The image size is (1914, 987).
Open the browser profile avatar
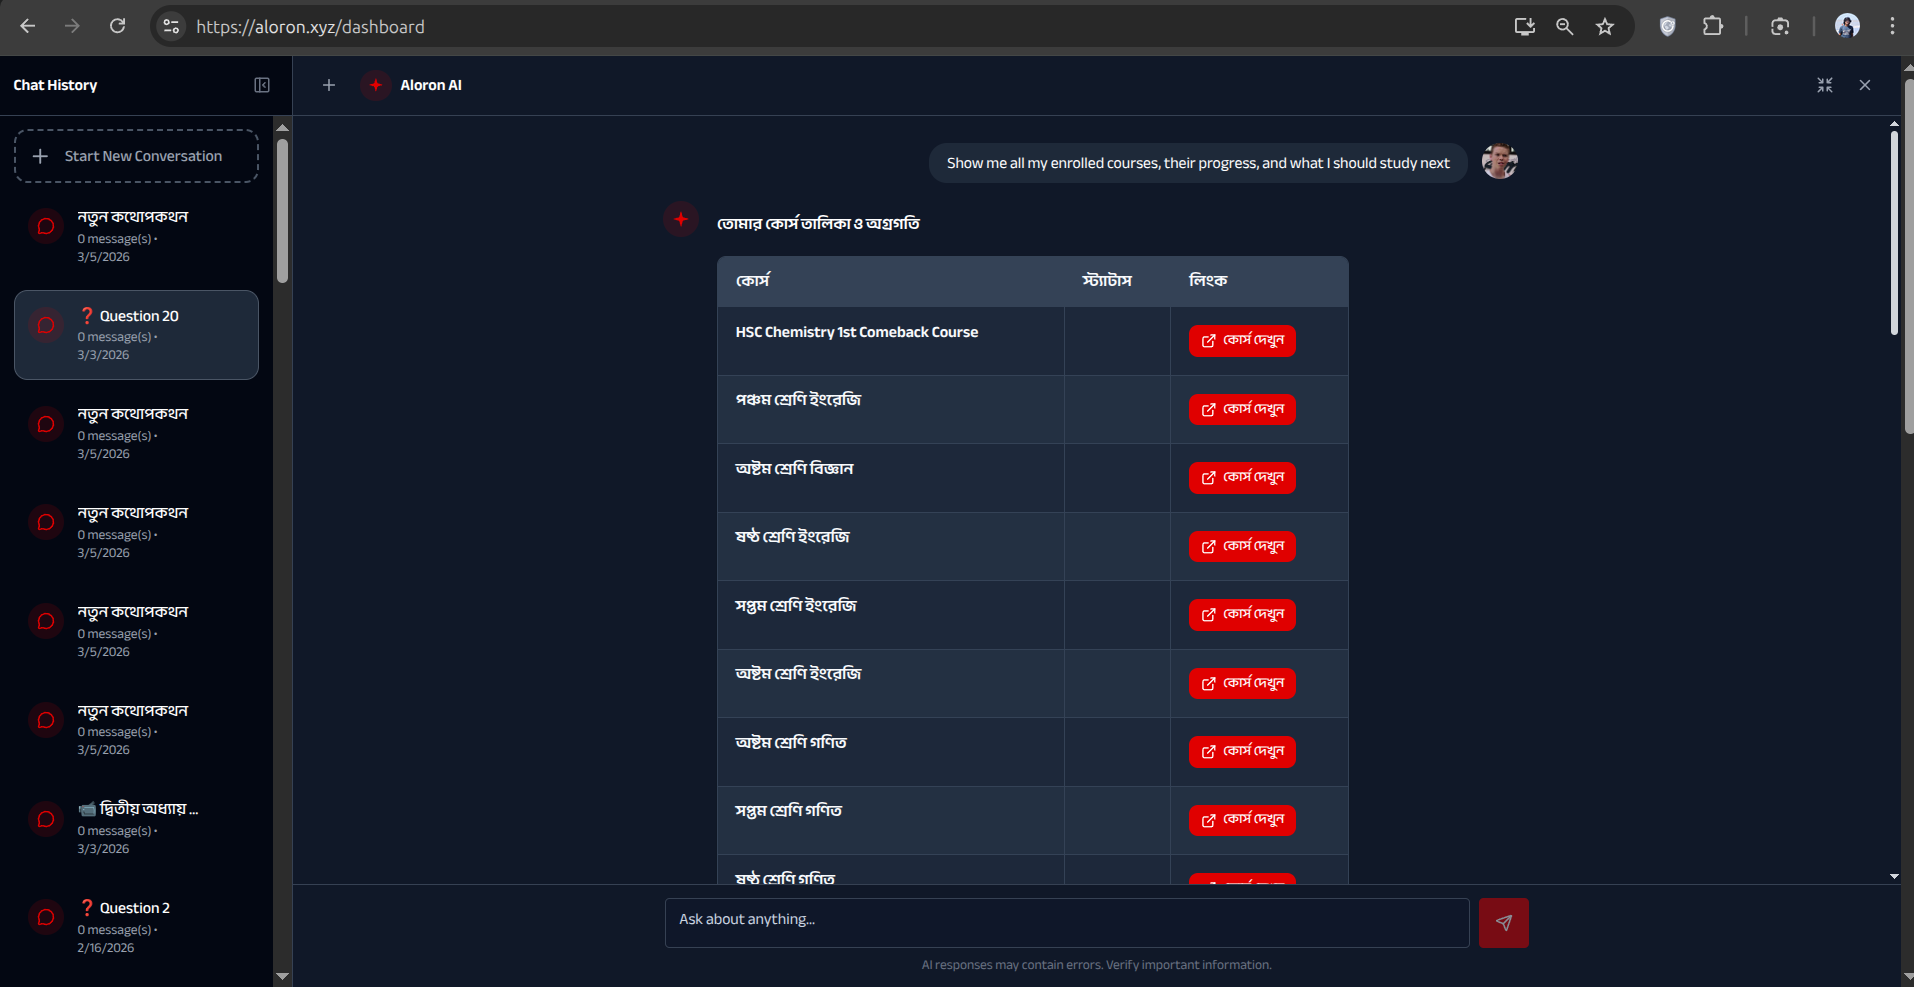click(1847, 26)
